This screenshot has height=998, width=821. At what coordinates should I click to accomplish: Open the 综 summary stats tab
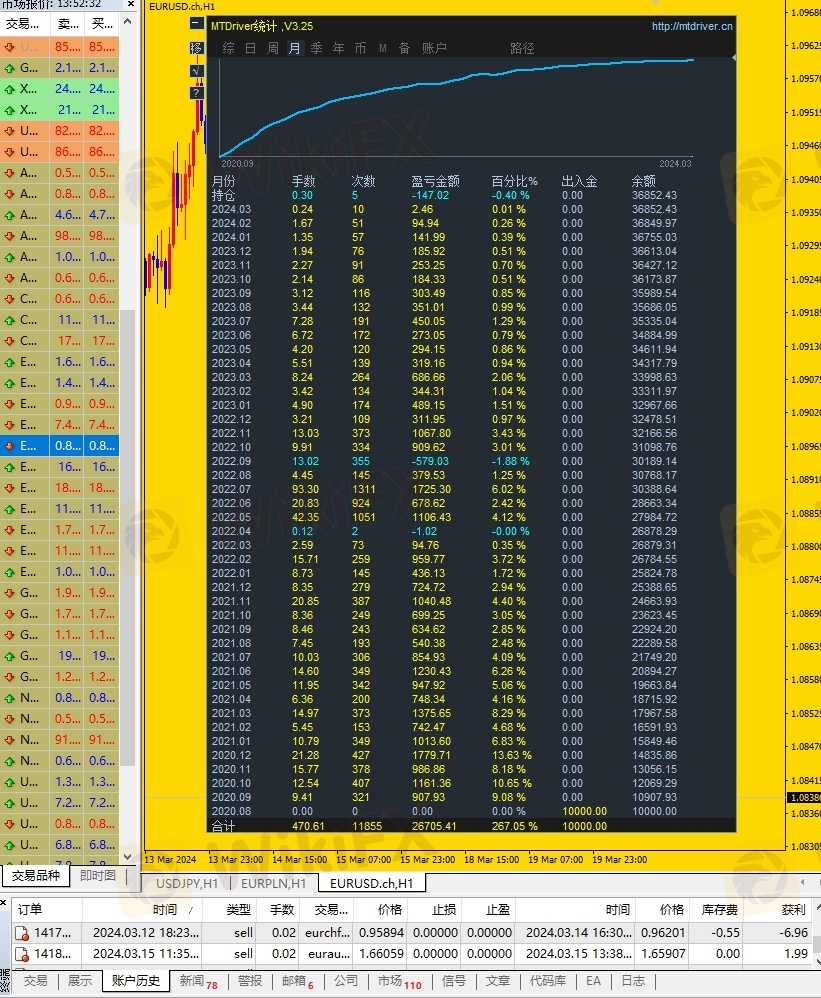[228, 48]
